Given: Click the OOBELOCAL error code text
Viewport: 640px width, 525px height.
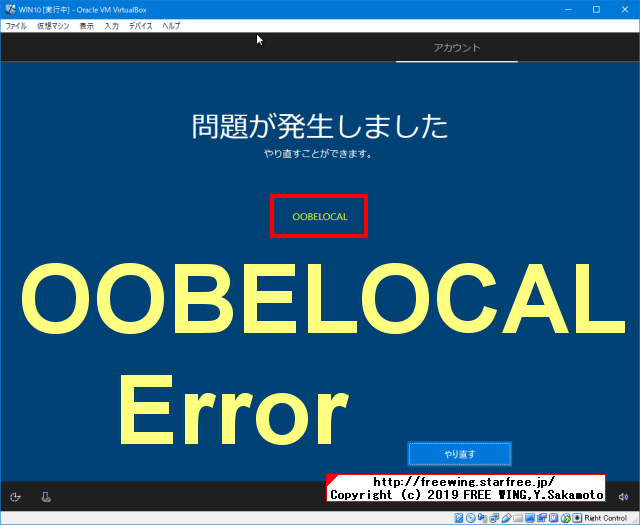Looking at the screenshot, I should (320, 216).
